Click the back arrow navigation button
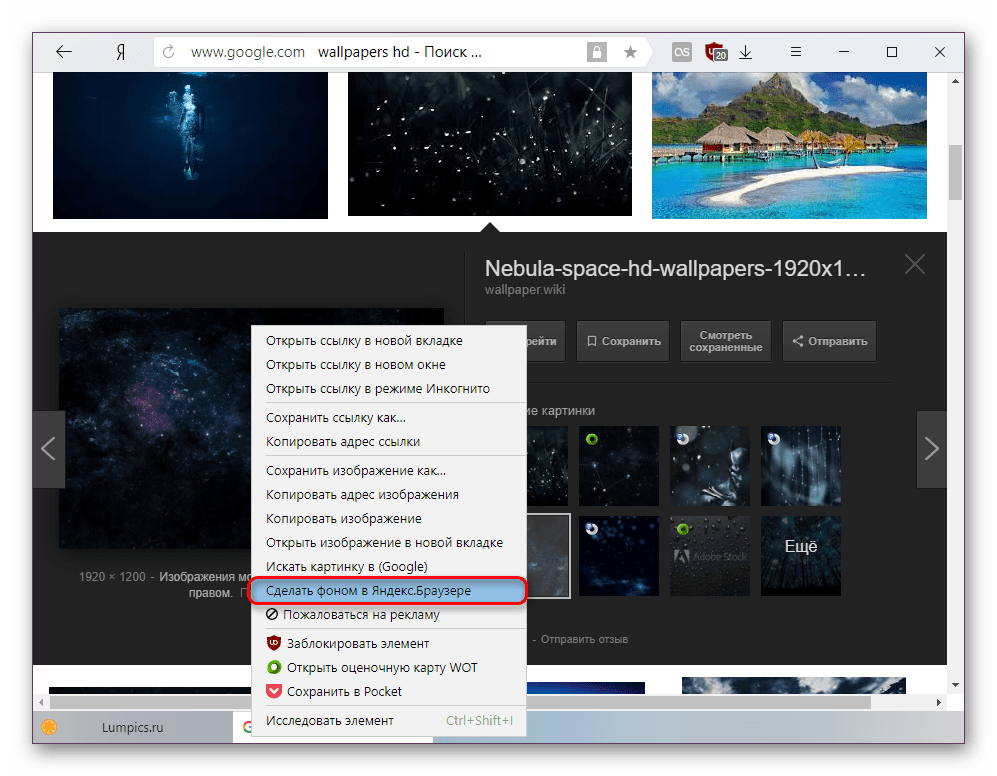Viewport: 997px width, 776px height. [x=64, y=53]
